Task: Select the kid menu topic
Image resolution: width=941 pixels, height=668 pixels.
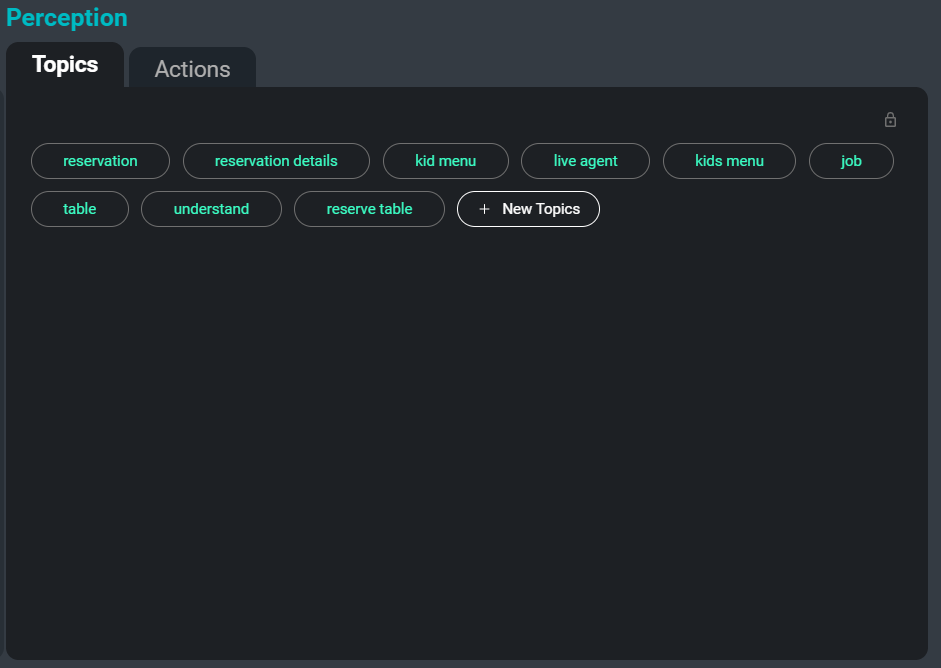Action: 445,160
